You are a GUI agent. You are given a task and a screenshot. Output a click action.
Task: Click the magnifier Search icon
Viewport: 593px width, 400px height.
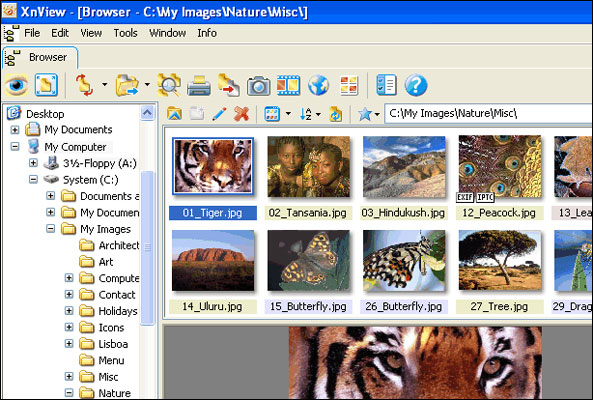coord(169,85)
